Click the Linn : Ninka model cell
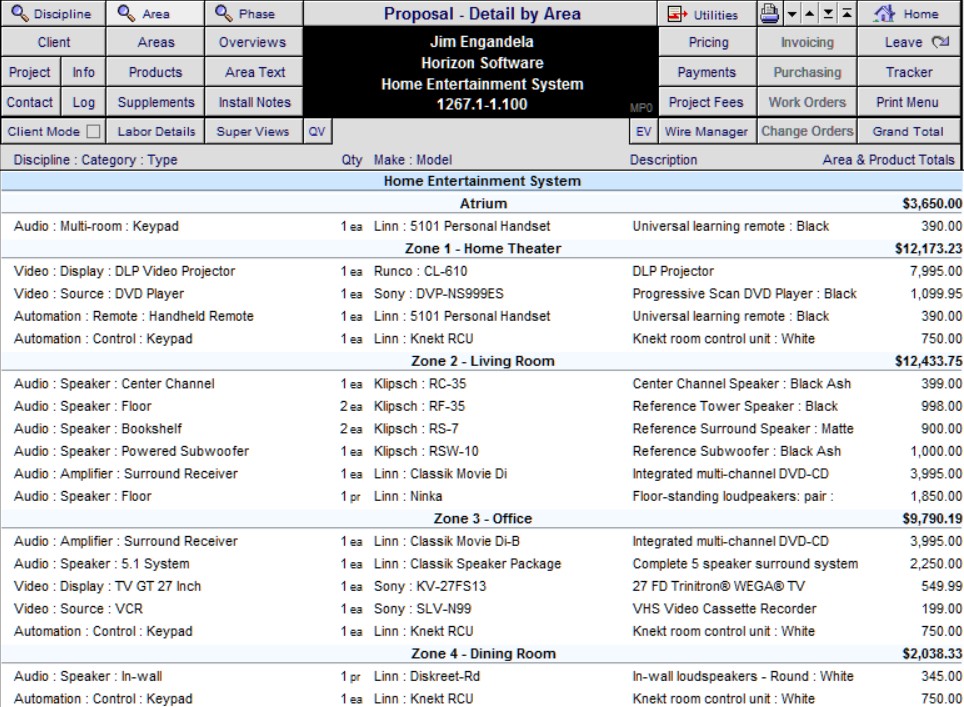 click(408, 496)
